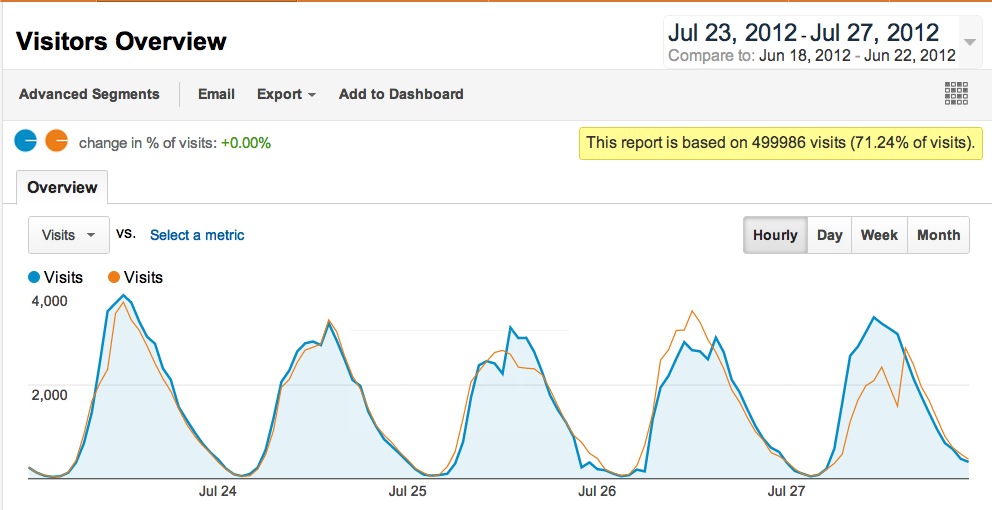Expand the date range dropdown arrow
The width and height of the screenshot is (992, 510).
(969, 42)
